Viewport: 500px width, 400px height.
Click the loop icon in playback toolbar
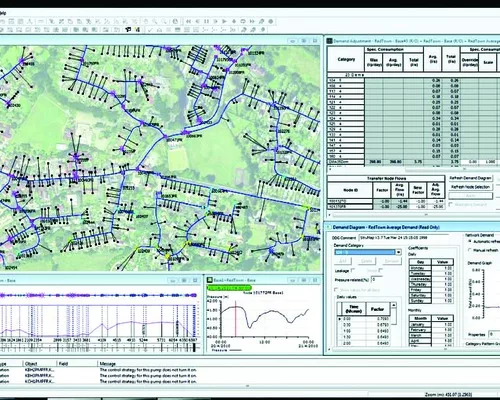pos(243,21)
